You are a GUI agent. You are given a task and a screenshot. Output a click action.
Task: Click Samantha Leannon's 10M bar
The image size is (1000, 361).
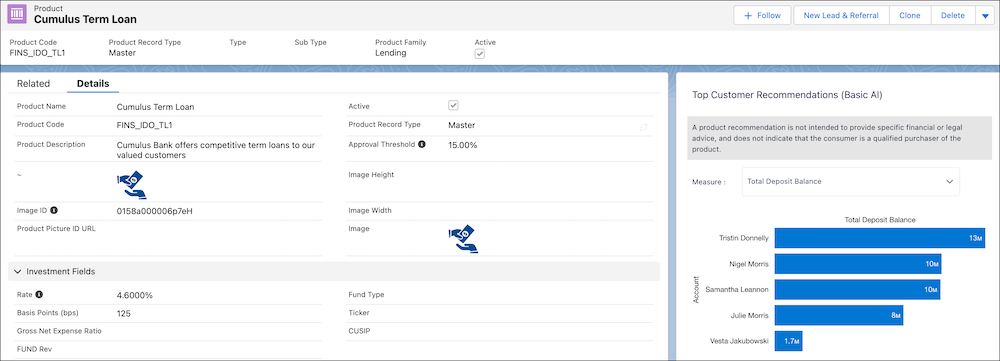click(857, 289)
